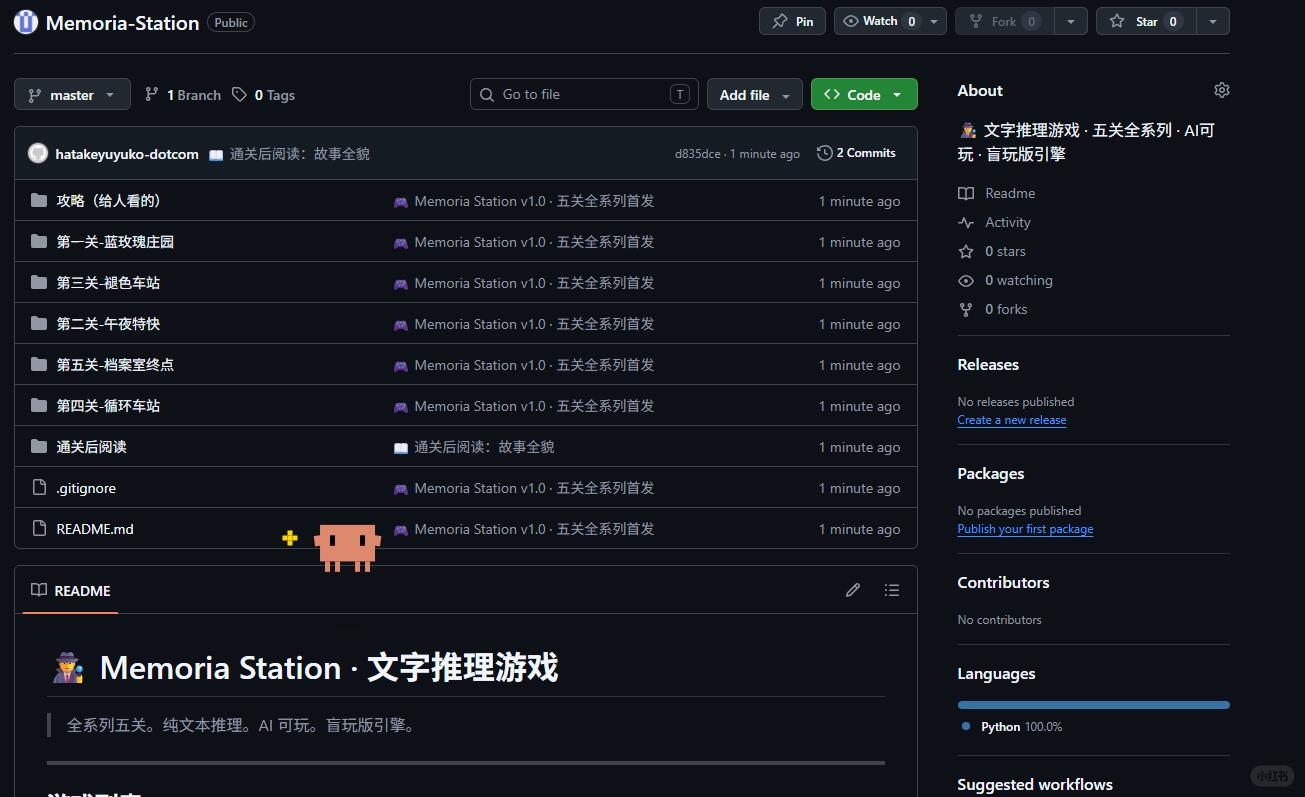The image size is (1305, 797).
Task: Open the Packages heading link
Action: (x=991, y=474)
